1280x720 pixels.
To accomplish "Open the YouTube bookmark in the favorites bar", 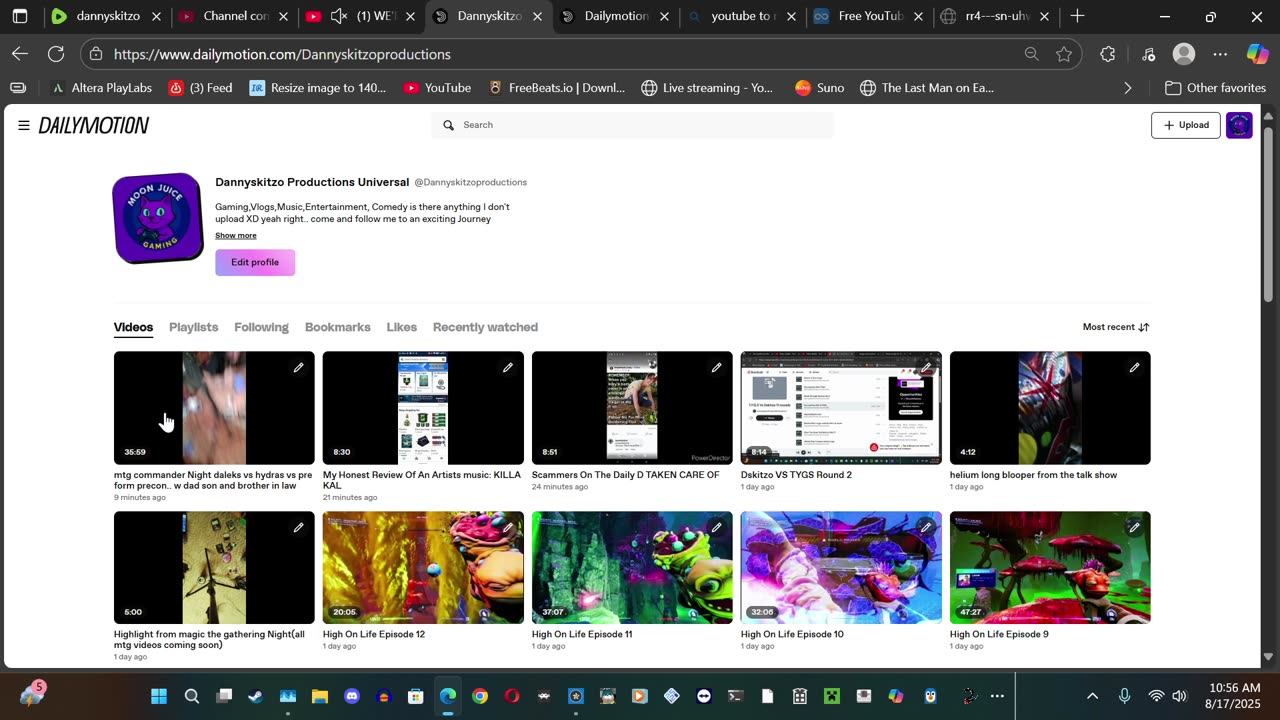I will 437,88.
